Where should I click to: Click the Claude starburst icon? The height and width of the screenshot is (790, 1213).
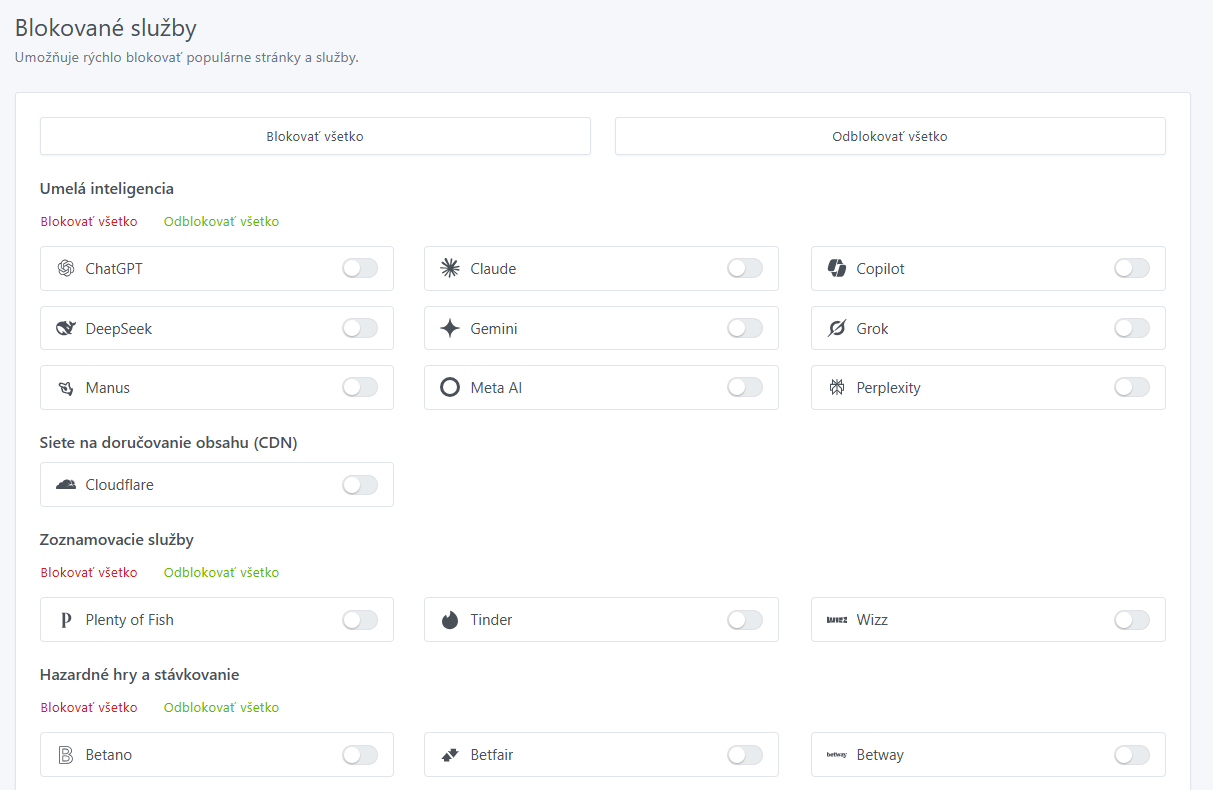(450, 268)
